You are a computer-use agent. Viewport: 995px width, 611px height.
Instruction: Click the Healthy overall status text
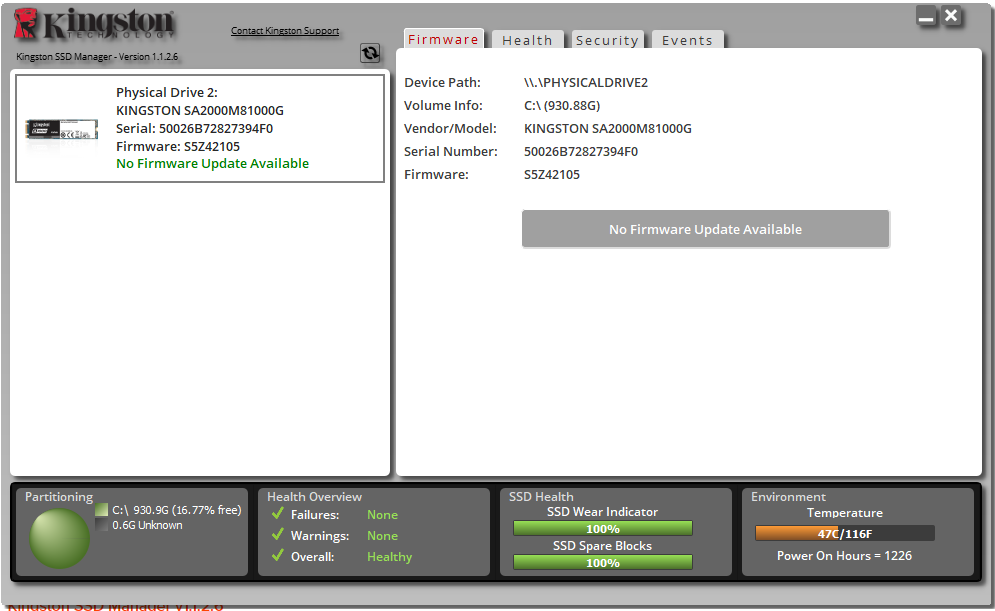(x=390, y=556)
